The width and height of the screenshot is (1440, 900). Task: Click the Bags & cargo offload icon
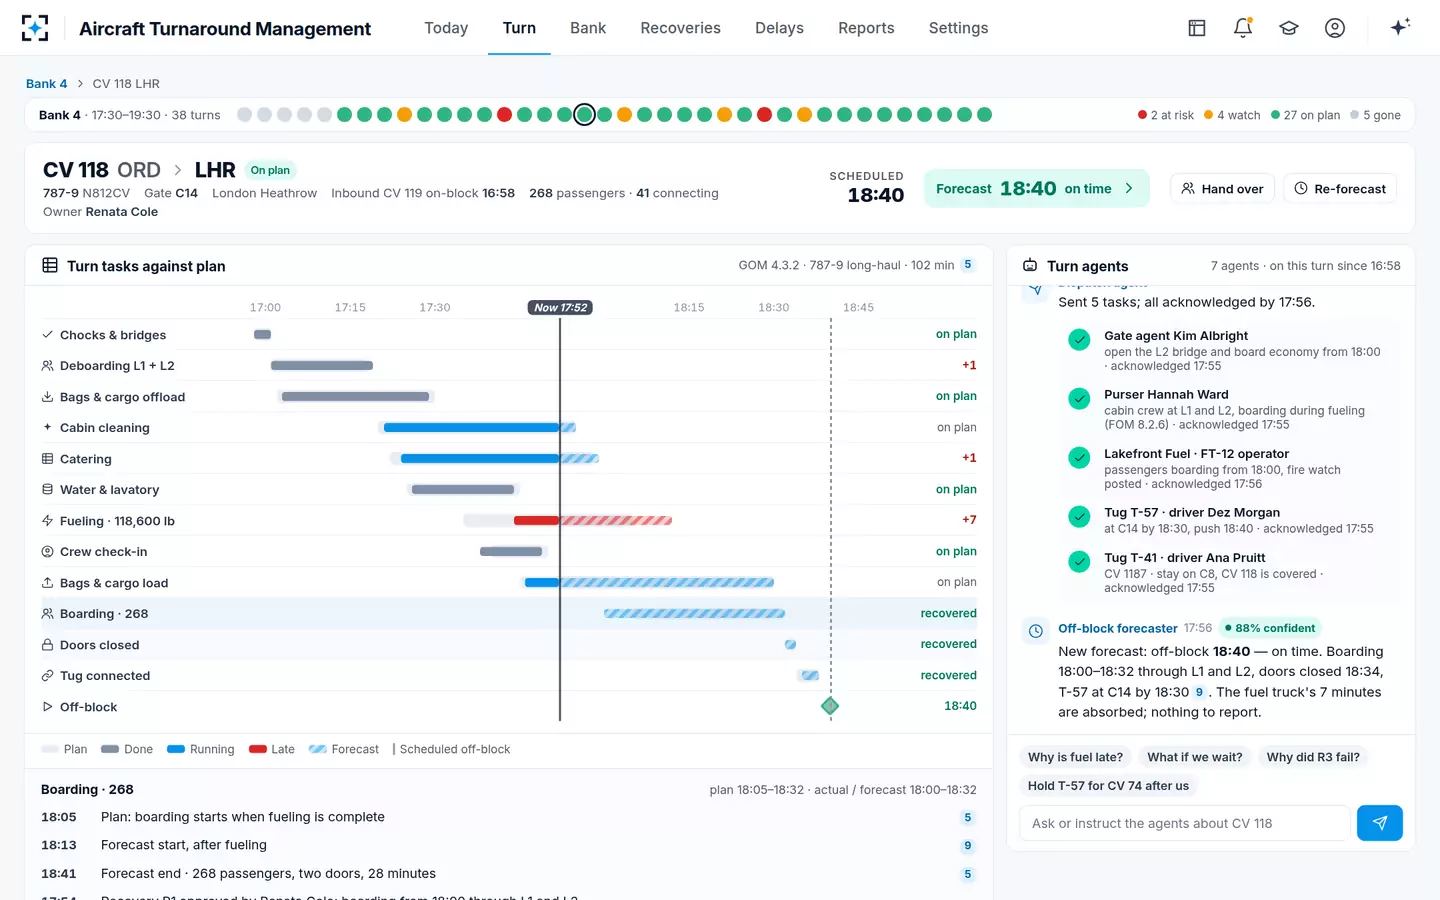tap(47, 397)
